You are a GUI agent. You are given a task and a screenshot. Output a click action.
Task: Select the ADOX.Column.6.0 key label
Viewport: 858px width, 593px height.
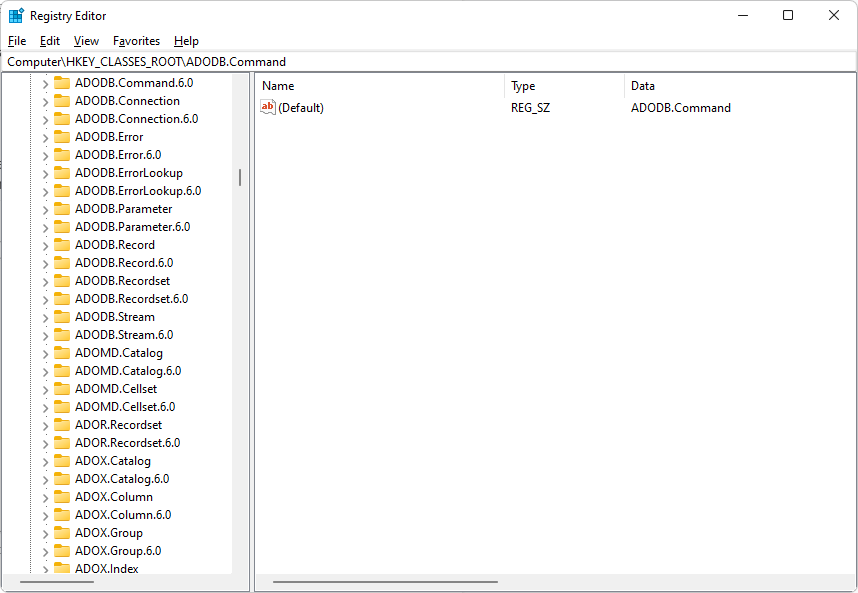coord(123,515)
